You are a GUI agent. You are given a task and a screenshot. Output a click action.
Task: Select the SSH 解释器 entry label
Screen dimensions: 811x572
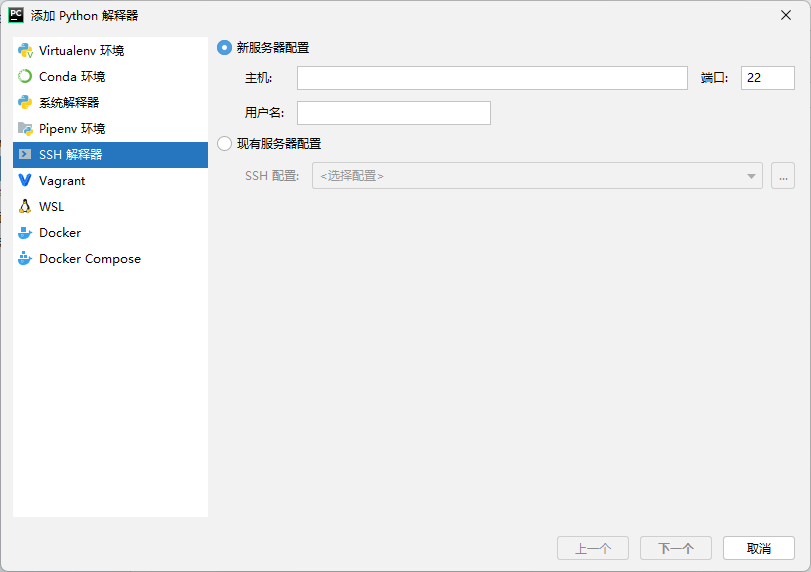(x=71, y=155)
